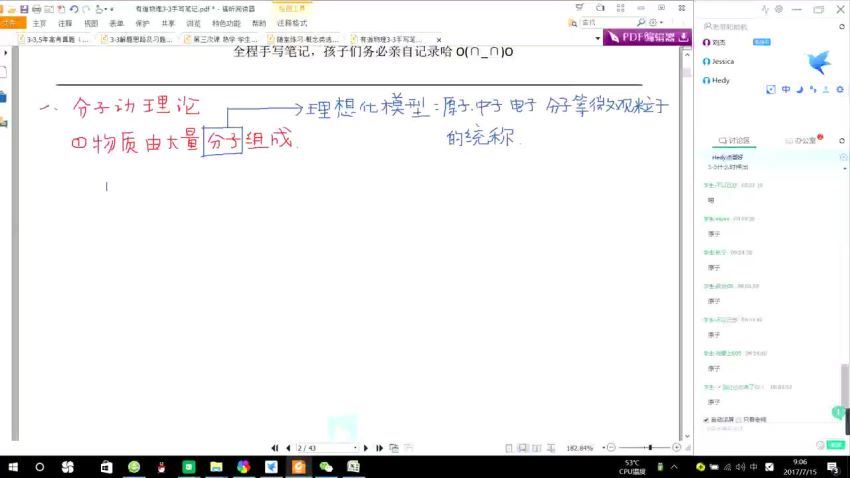The height and width of the screenshot is (478, 850).
Task: Select user Hedy in participant list
Action: (x=716, y=80)
